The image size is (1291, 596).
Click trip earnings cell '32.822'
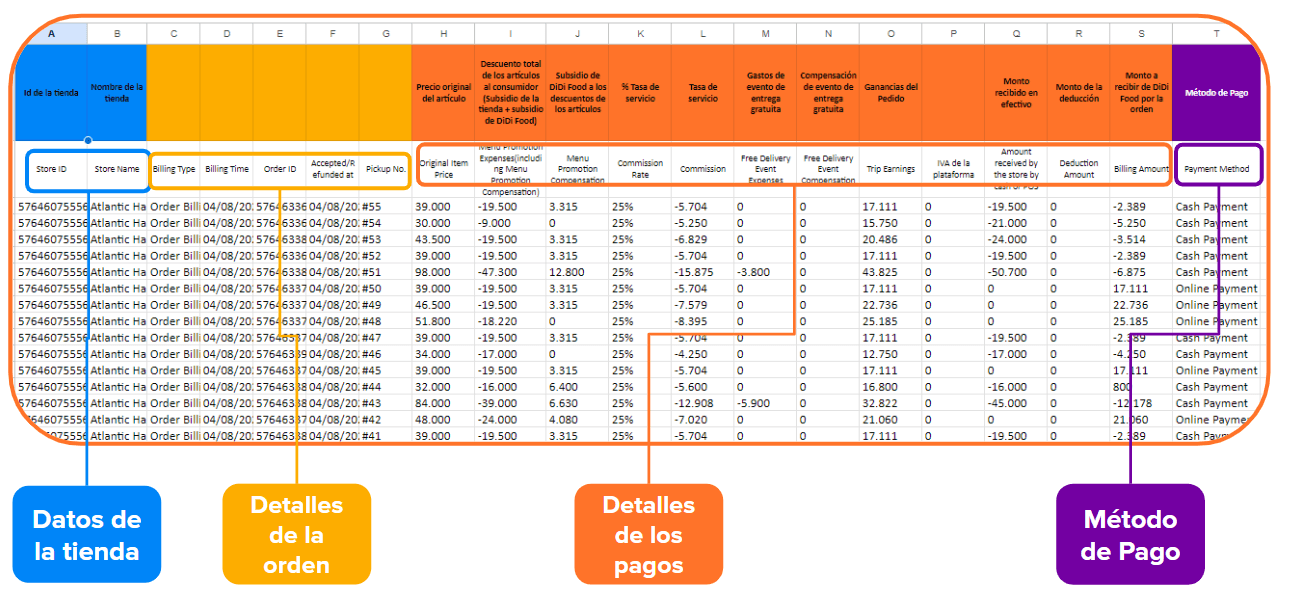tap(890, 403)
